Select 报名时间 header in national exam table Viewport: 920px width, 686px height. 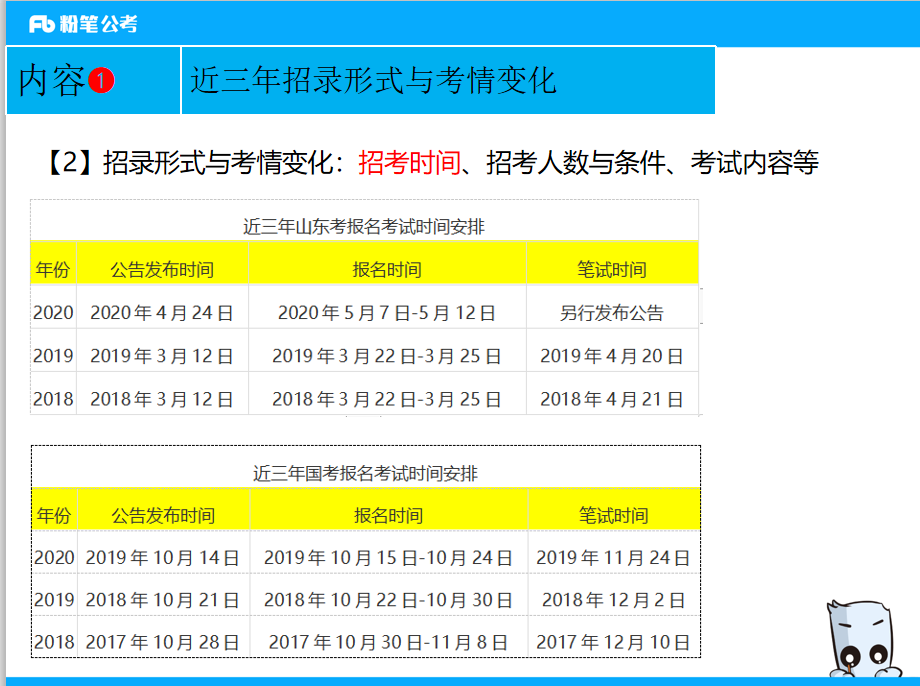pos(388,516)
